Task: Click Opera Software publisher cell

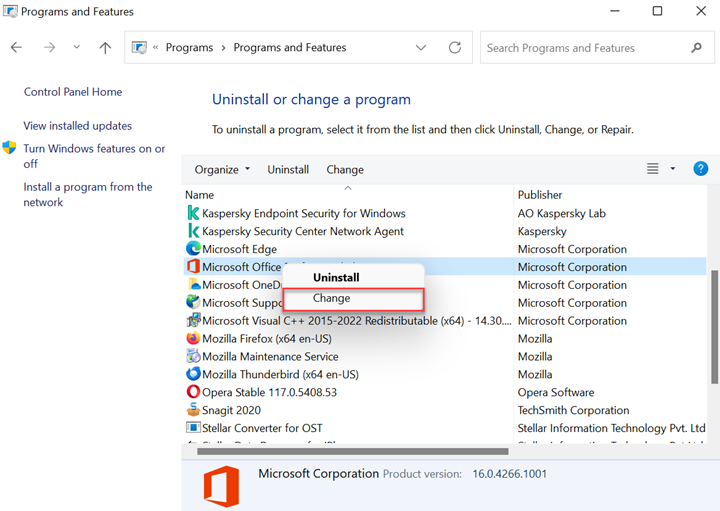Action: point(556,392)
